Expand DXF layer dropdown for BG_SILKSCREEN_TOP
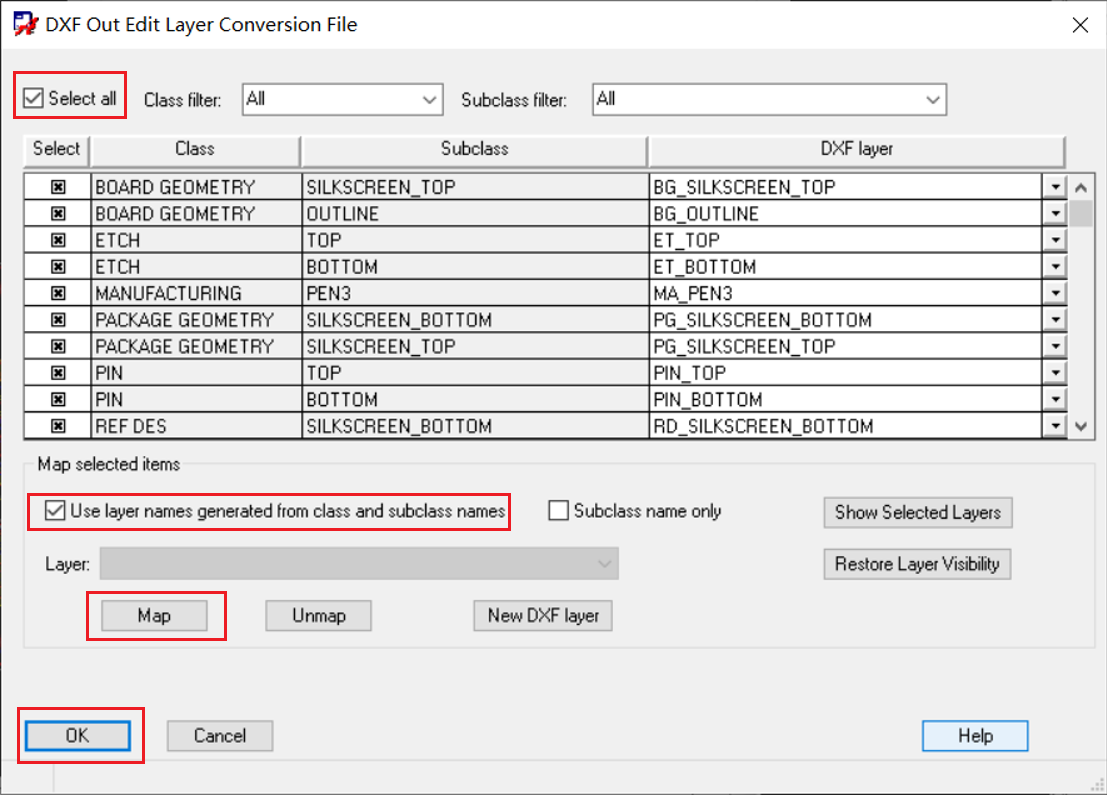The height and width of the screenshot is (795, 1107). pyautogui.click(x=1053, y=187)
